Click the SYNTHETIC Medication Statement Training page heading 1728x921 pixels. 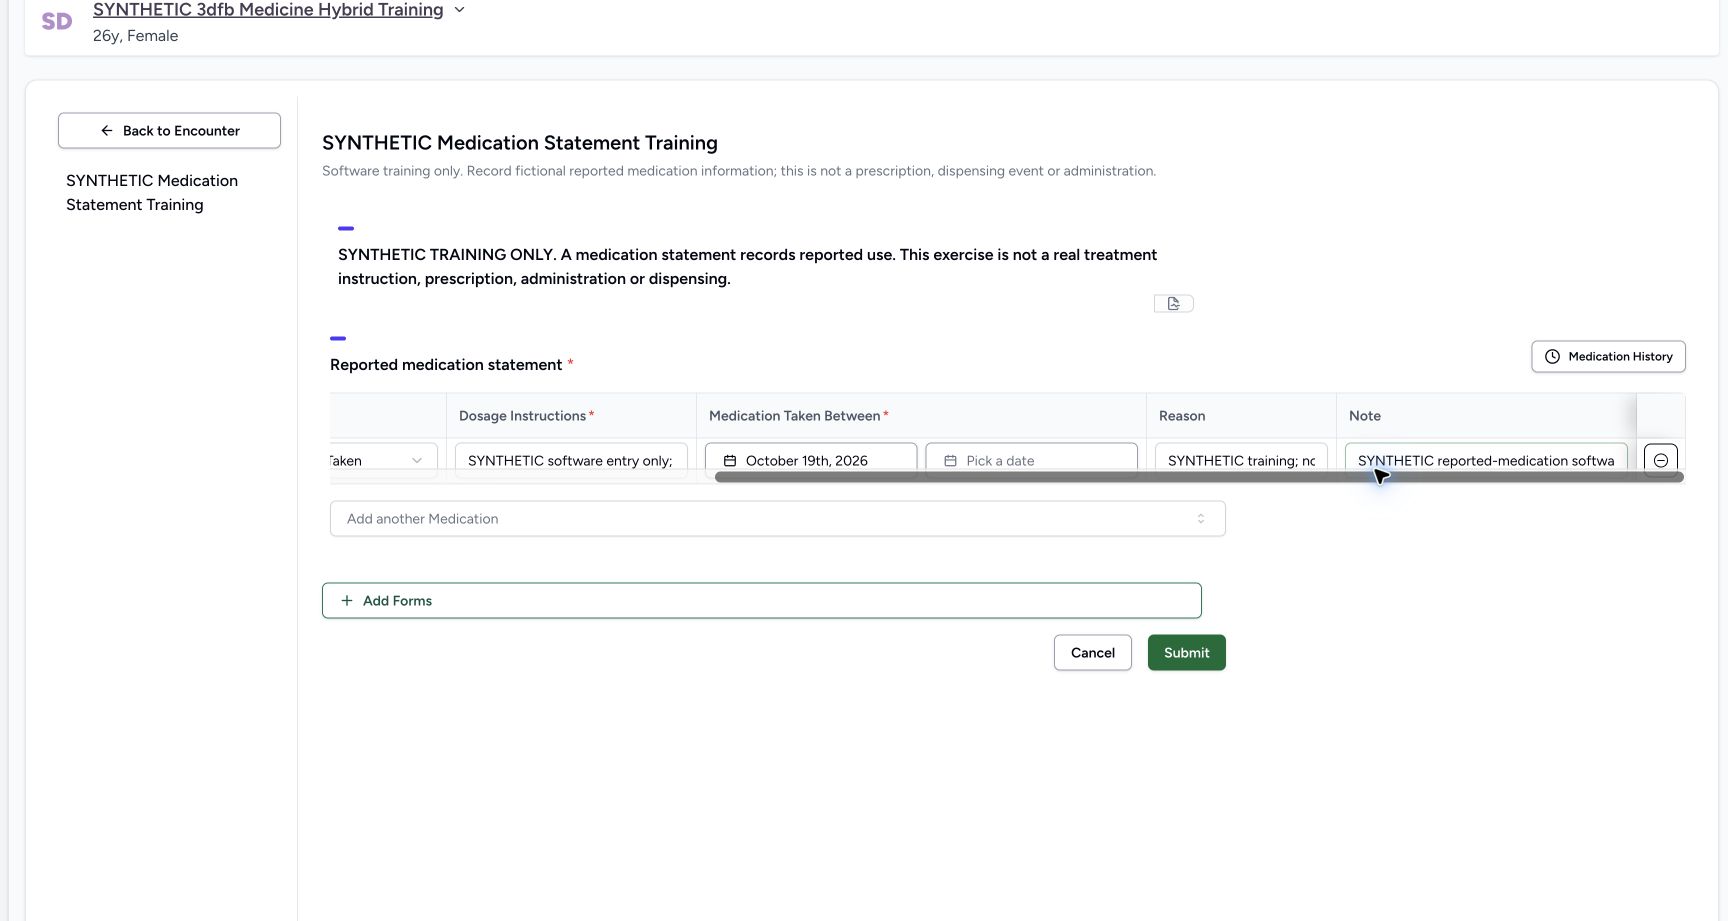click(x=520, y=143)
